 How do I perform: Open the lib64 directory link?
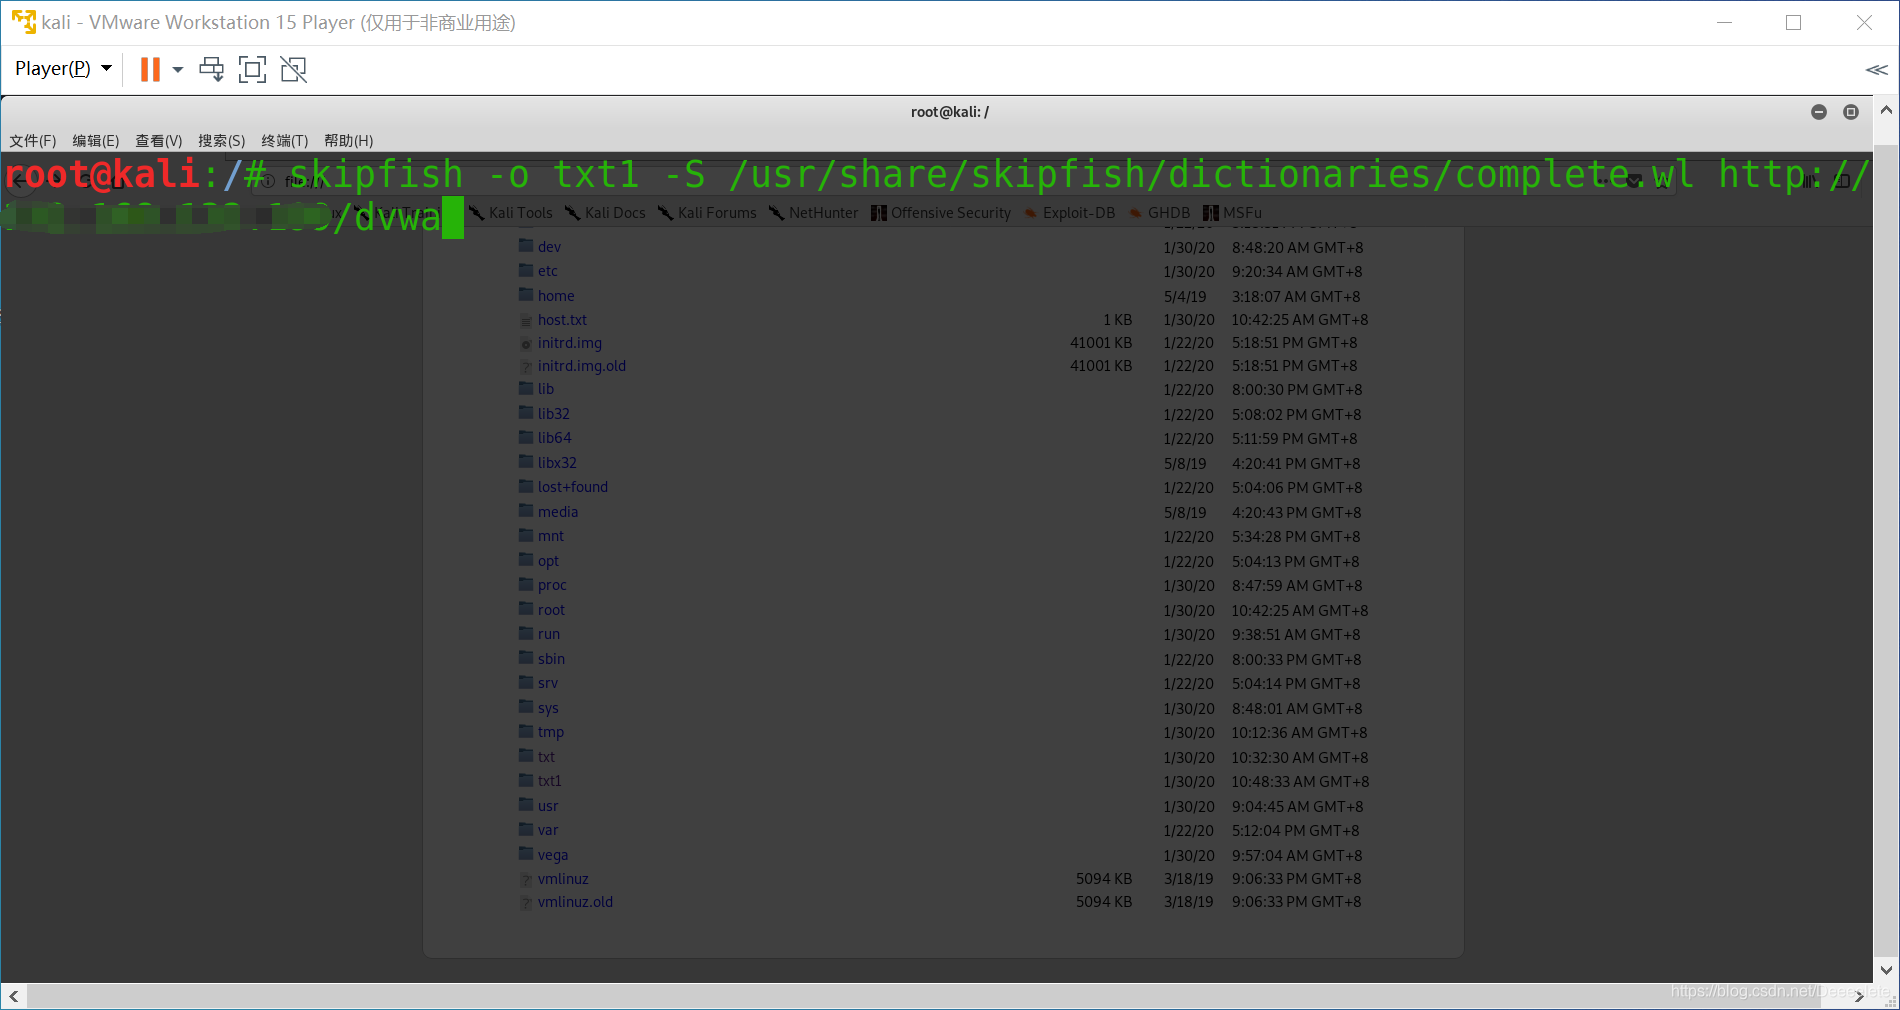[x=555, y=438]
